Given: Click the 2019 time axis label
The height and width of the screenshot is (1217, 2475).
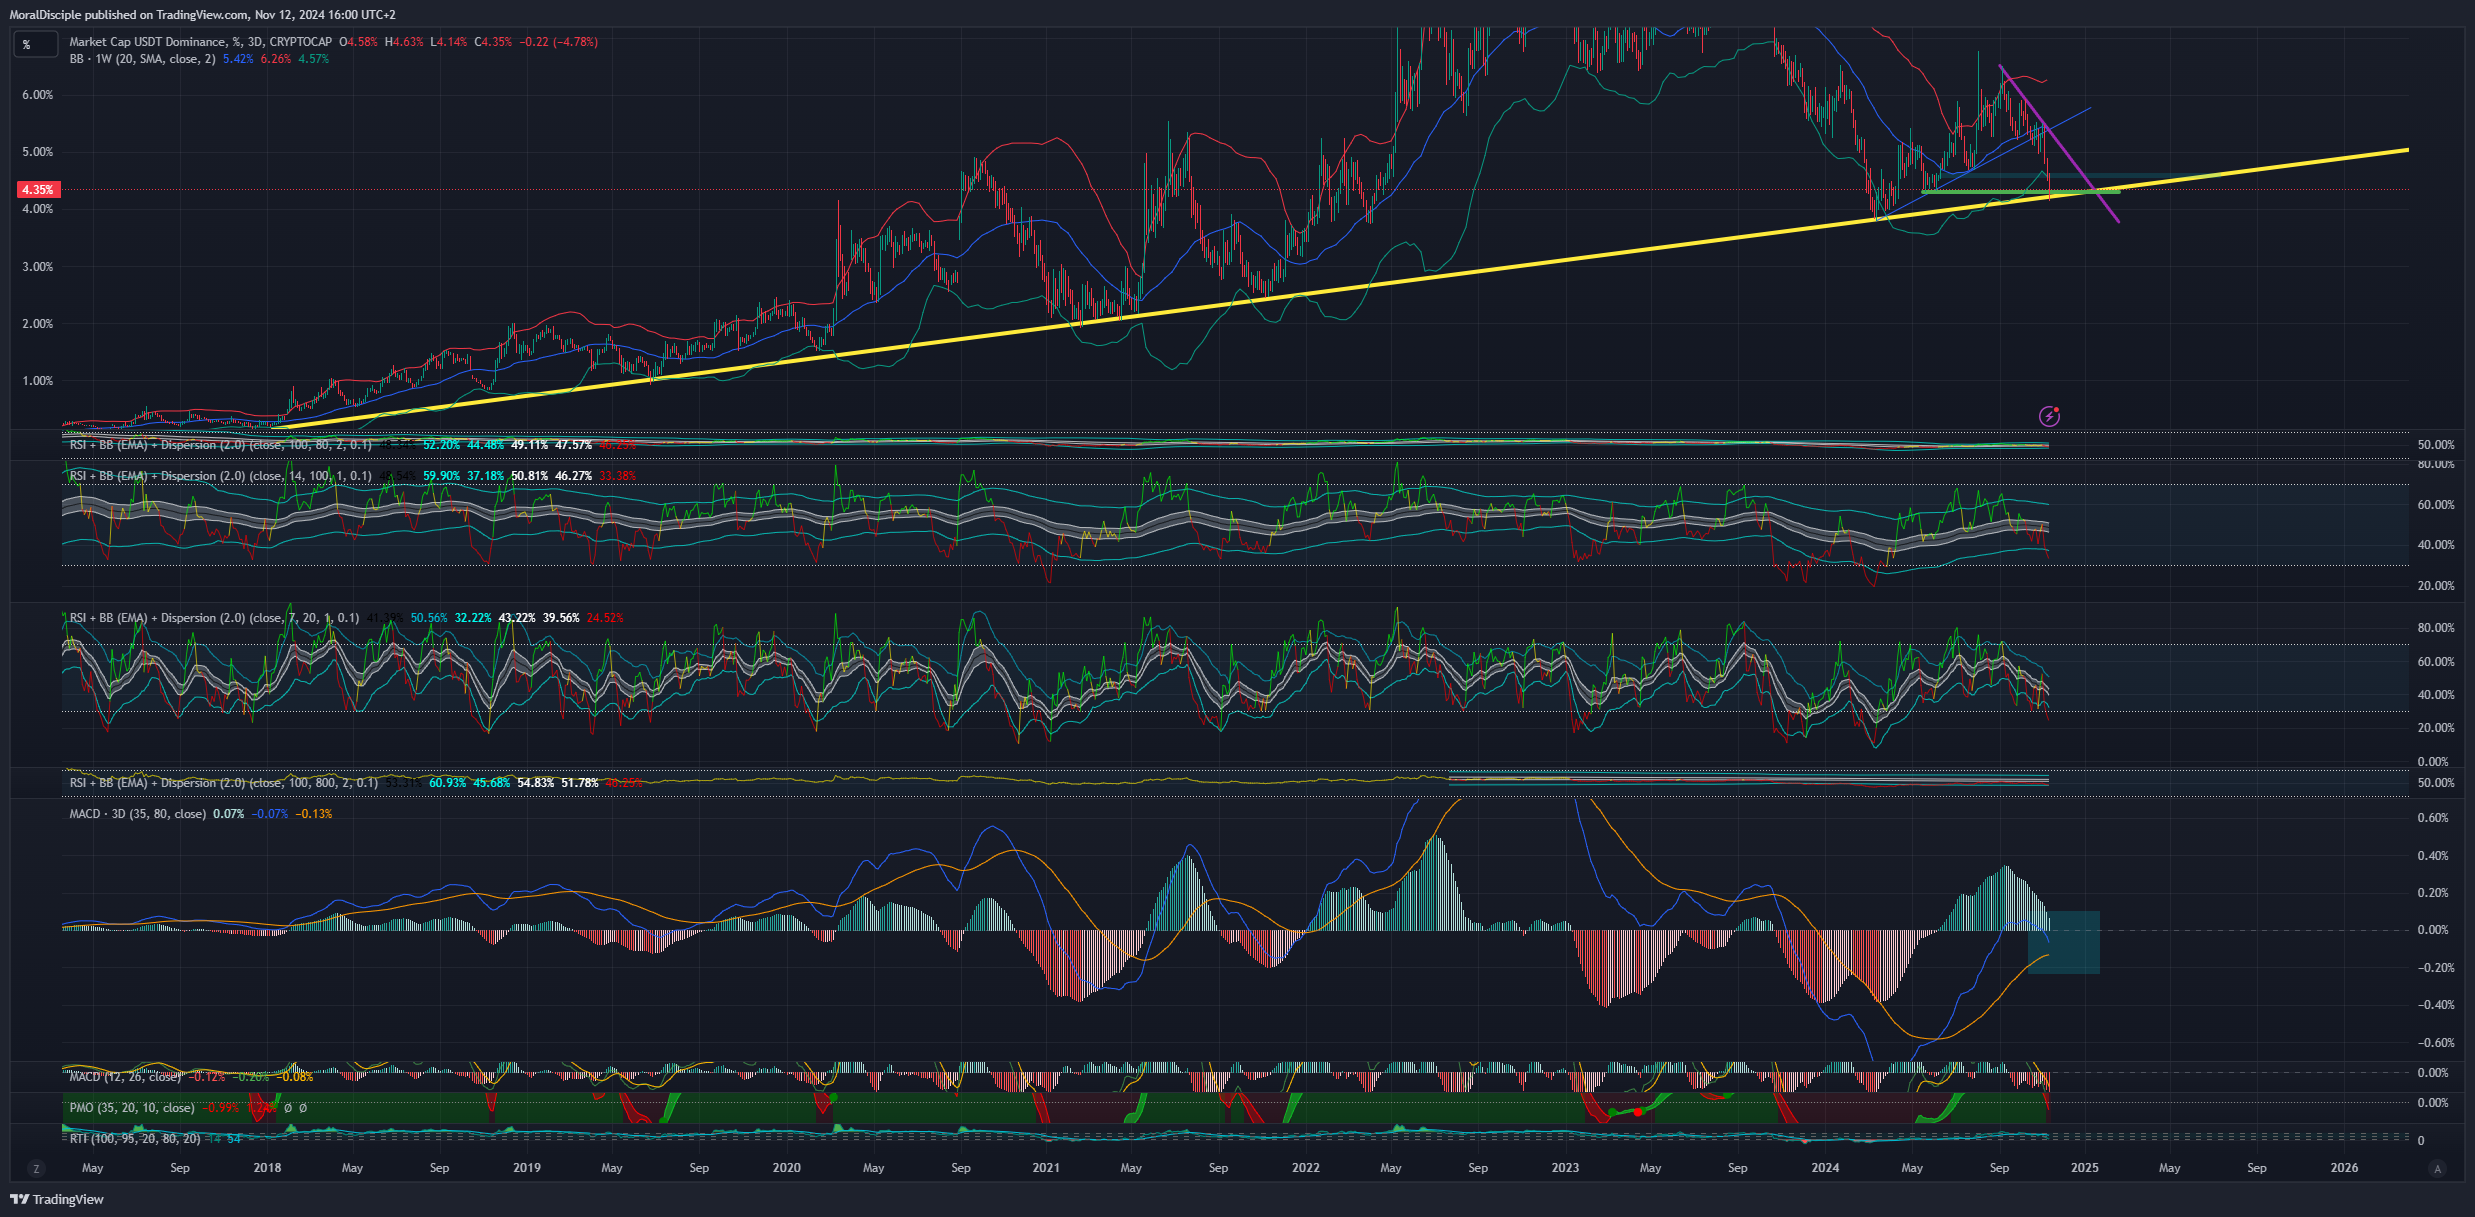Looking at the screenshot, I should pyautogui.click(x=527, y=1168).
